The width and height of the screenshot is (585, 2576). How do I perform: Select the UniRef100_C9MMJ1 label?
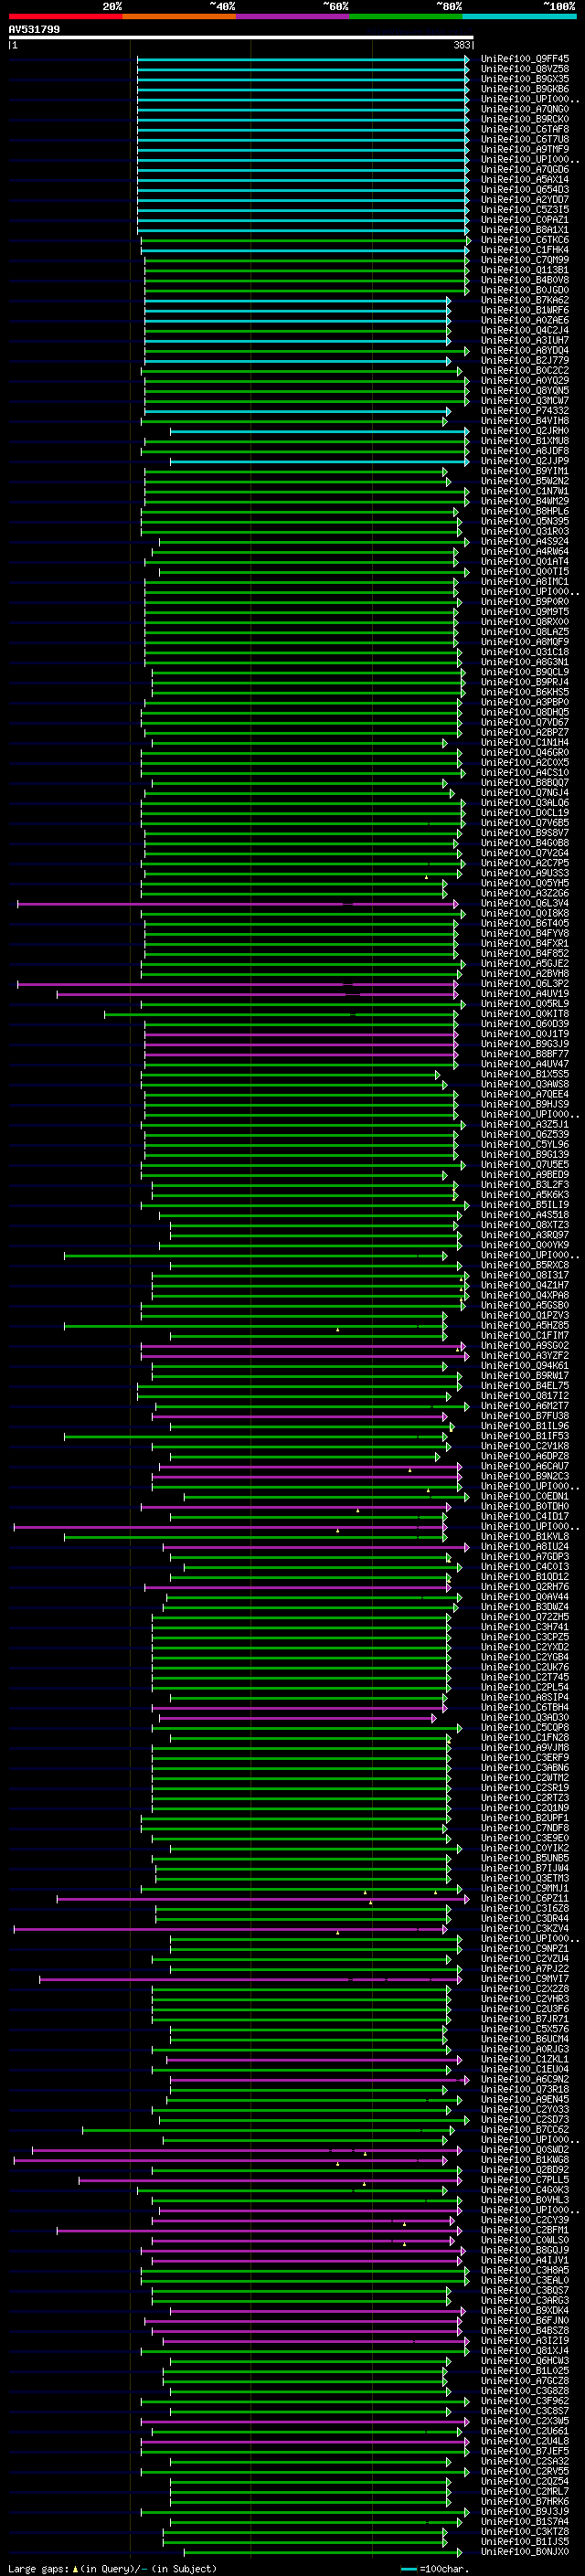tap(525, 1888)
